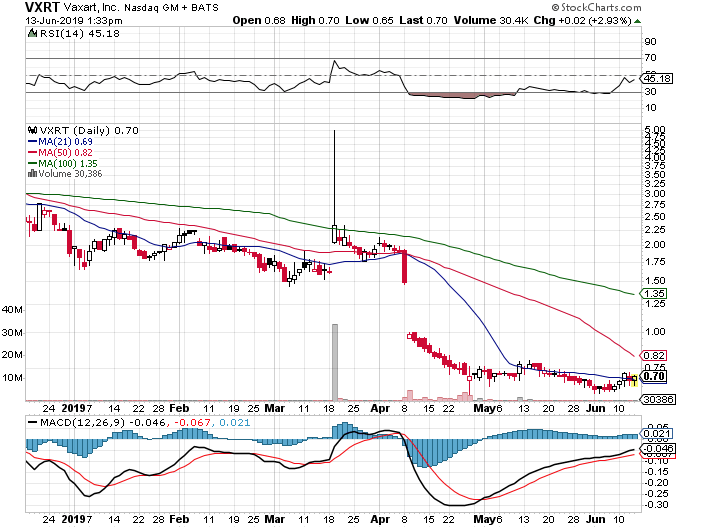Click the MA(21) 0.69 legend label
The width and height of the screenshot is (708, 529).
coord(65,142)
